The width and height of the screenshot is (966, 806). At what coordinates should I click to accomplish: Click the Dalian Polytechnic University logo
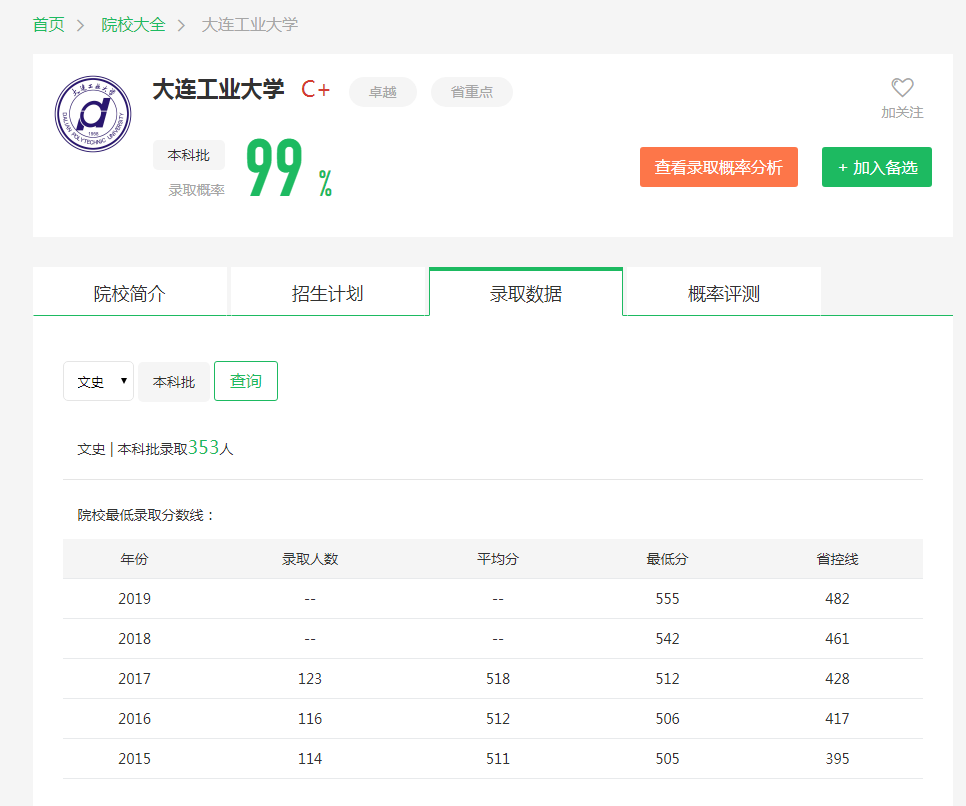93,114
